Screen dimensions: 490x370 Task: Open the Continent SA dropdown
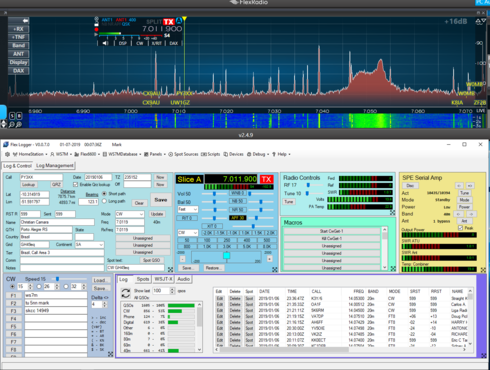click(89, 245)
